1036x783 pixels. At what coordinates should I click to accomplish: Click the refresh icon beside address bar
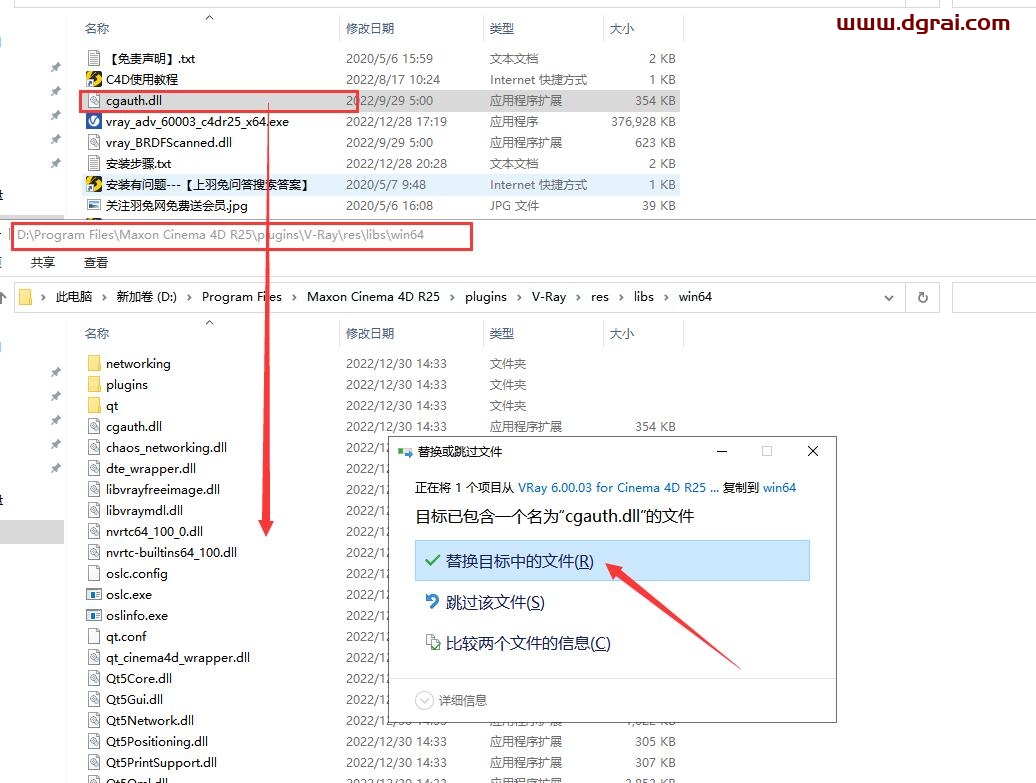tap(922, 297)
